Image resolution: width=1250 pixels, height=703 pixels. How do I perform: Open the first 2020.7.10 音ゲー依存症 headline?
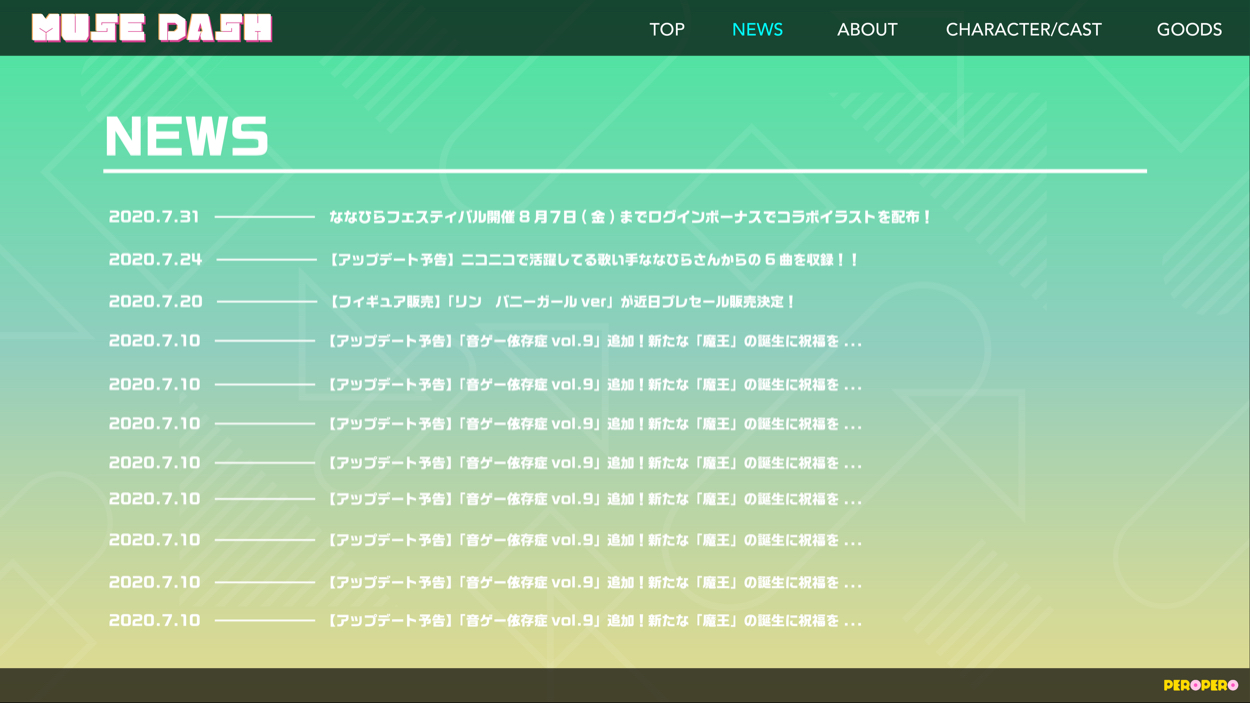click(x=595, y=342)
